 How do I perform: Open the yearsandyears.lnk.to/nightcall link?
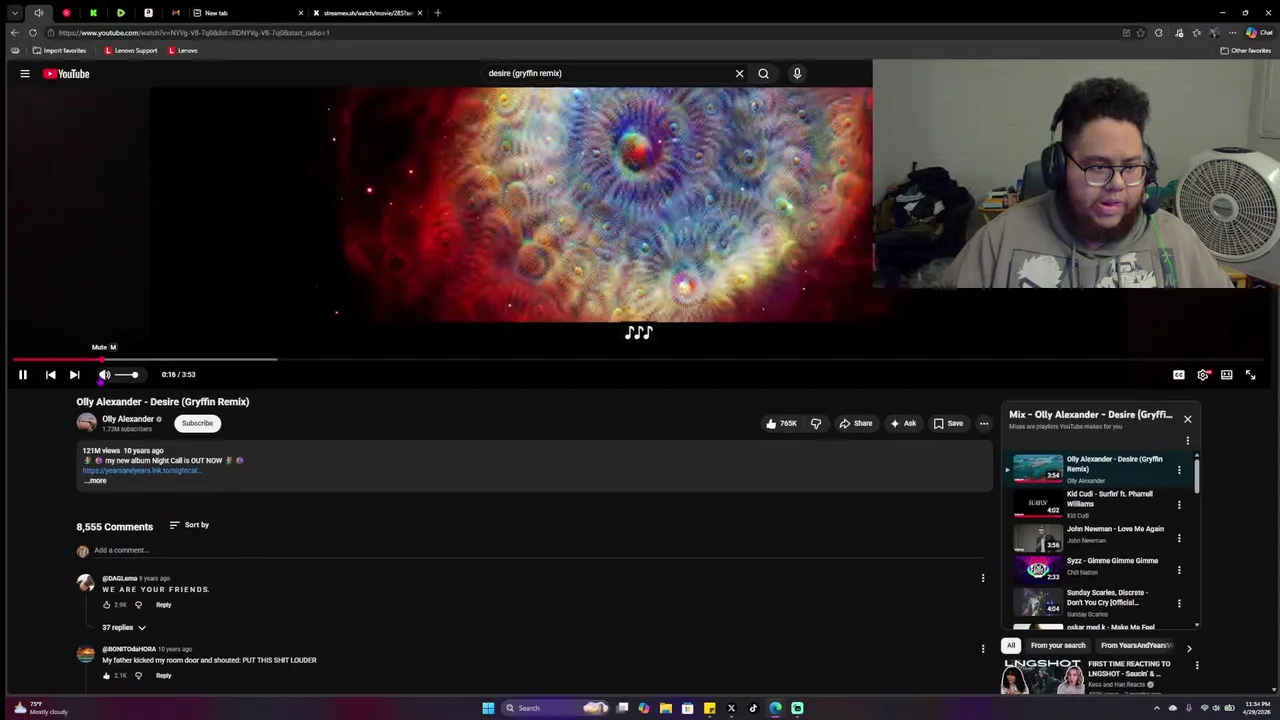[x=141, y=470]
